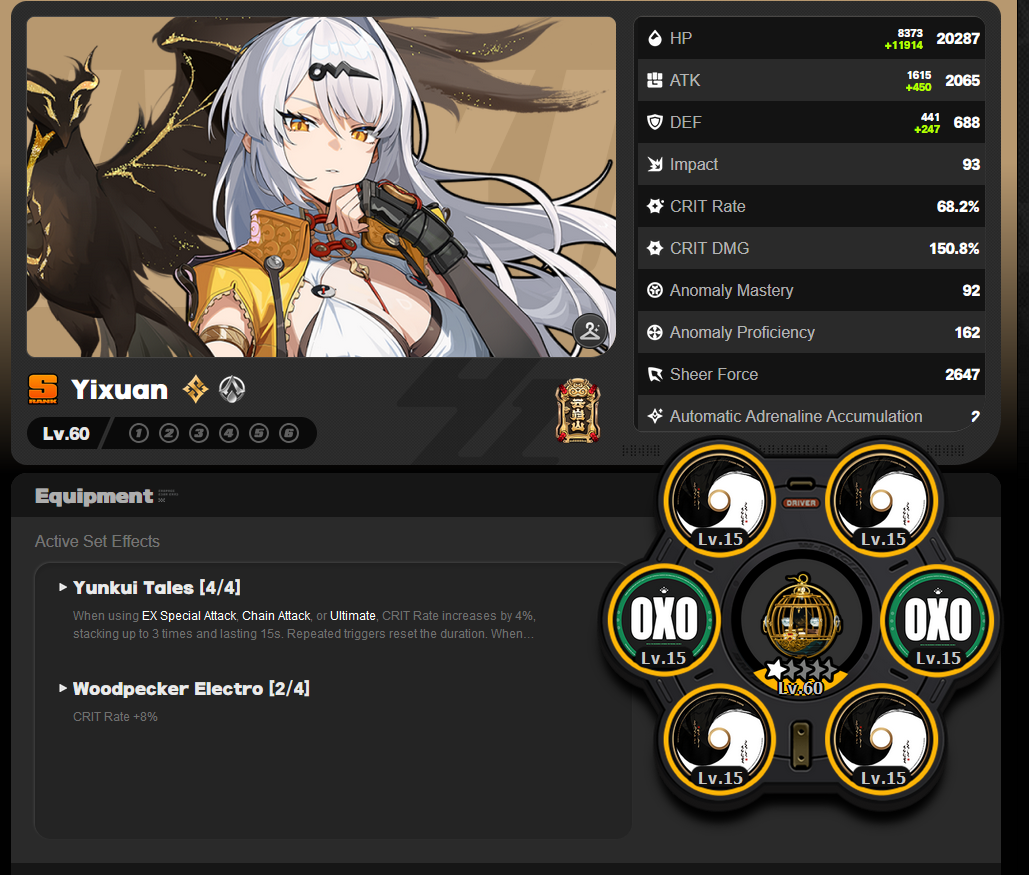Open the central birdcage W-Engine Lv.60
Screen dimensions: 1029x875
801,620
